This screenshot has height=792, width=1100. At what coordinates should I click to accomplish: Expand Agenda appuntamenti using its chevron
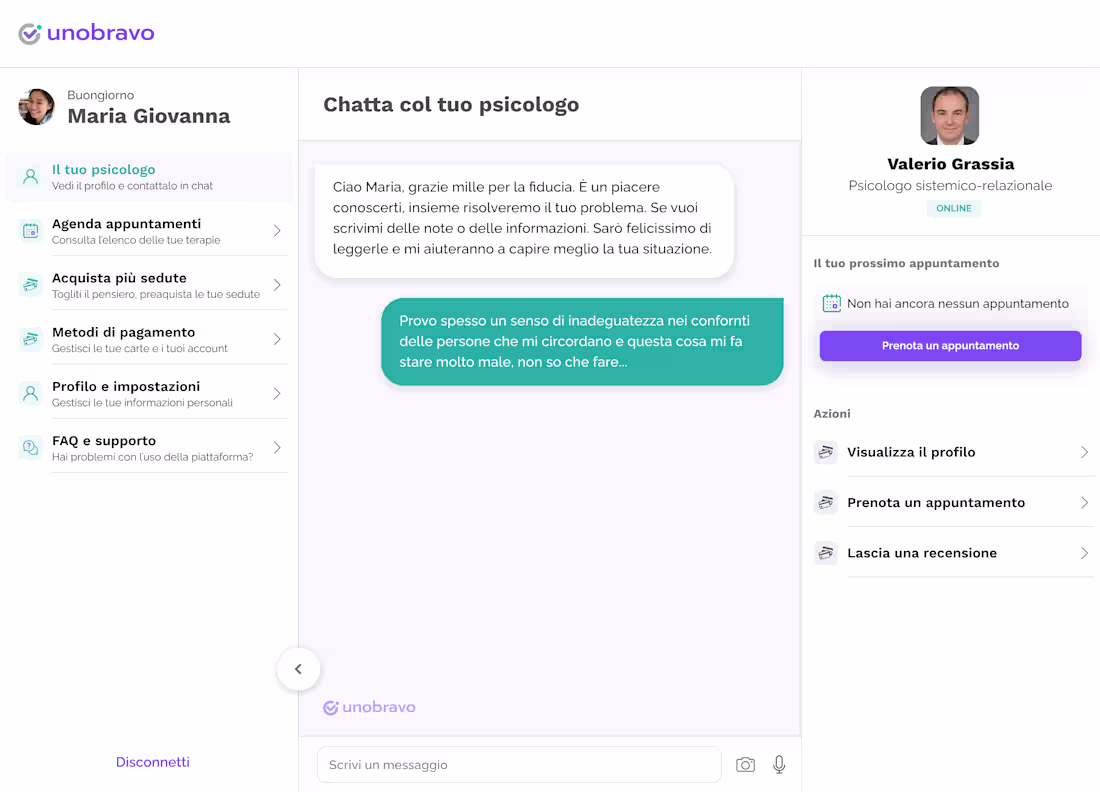pyautogui.click(x=277, y=230)
